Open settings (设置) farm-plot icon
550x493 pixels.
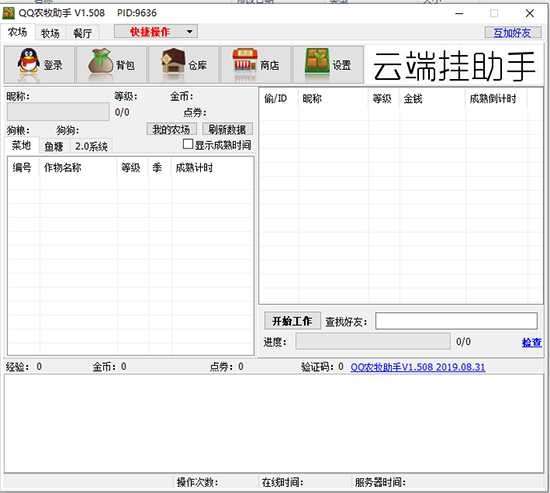317,61
